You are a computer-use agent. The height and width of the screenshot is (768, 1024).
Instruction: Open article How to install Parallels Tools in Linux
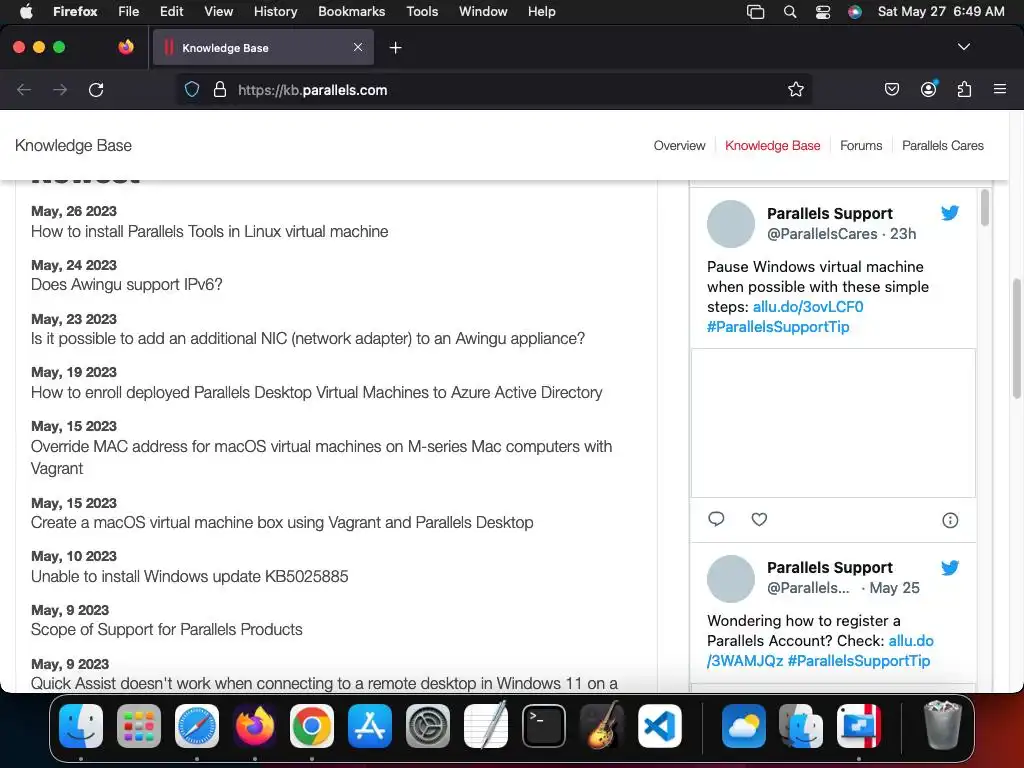[x=210, y=231]
